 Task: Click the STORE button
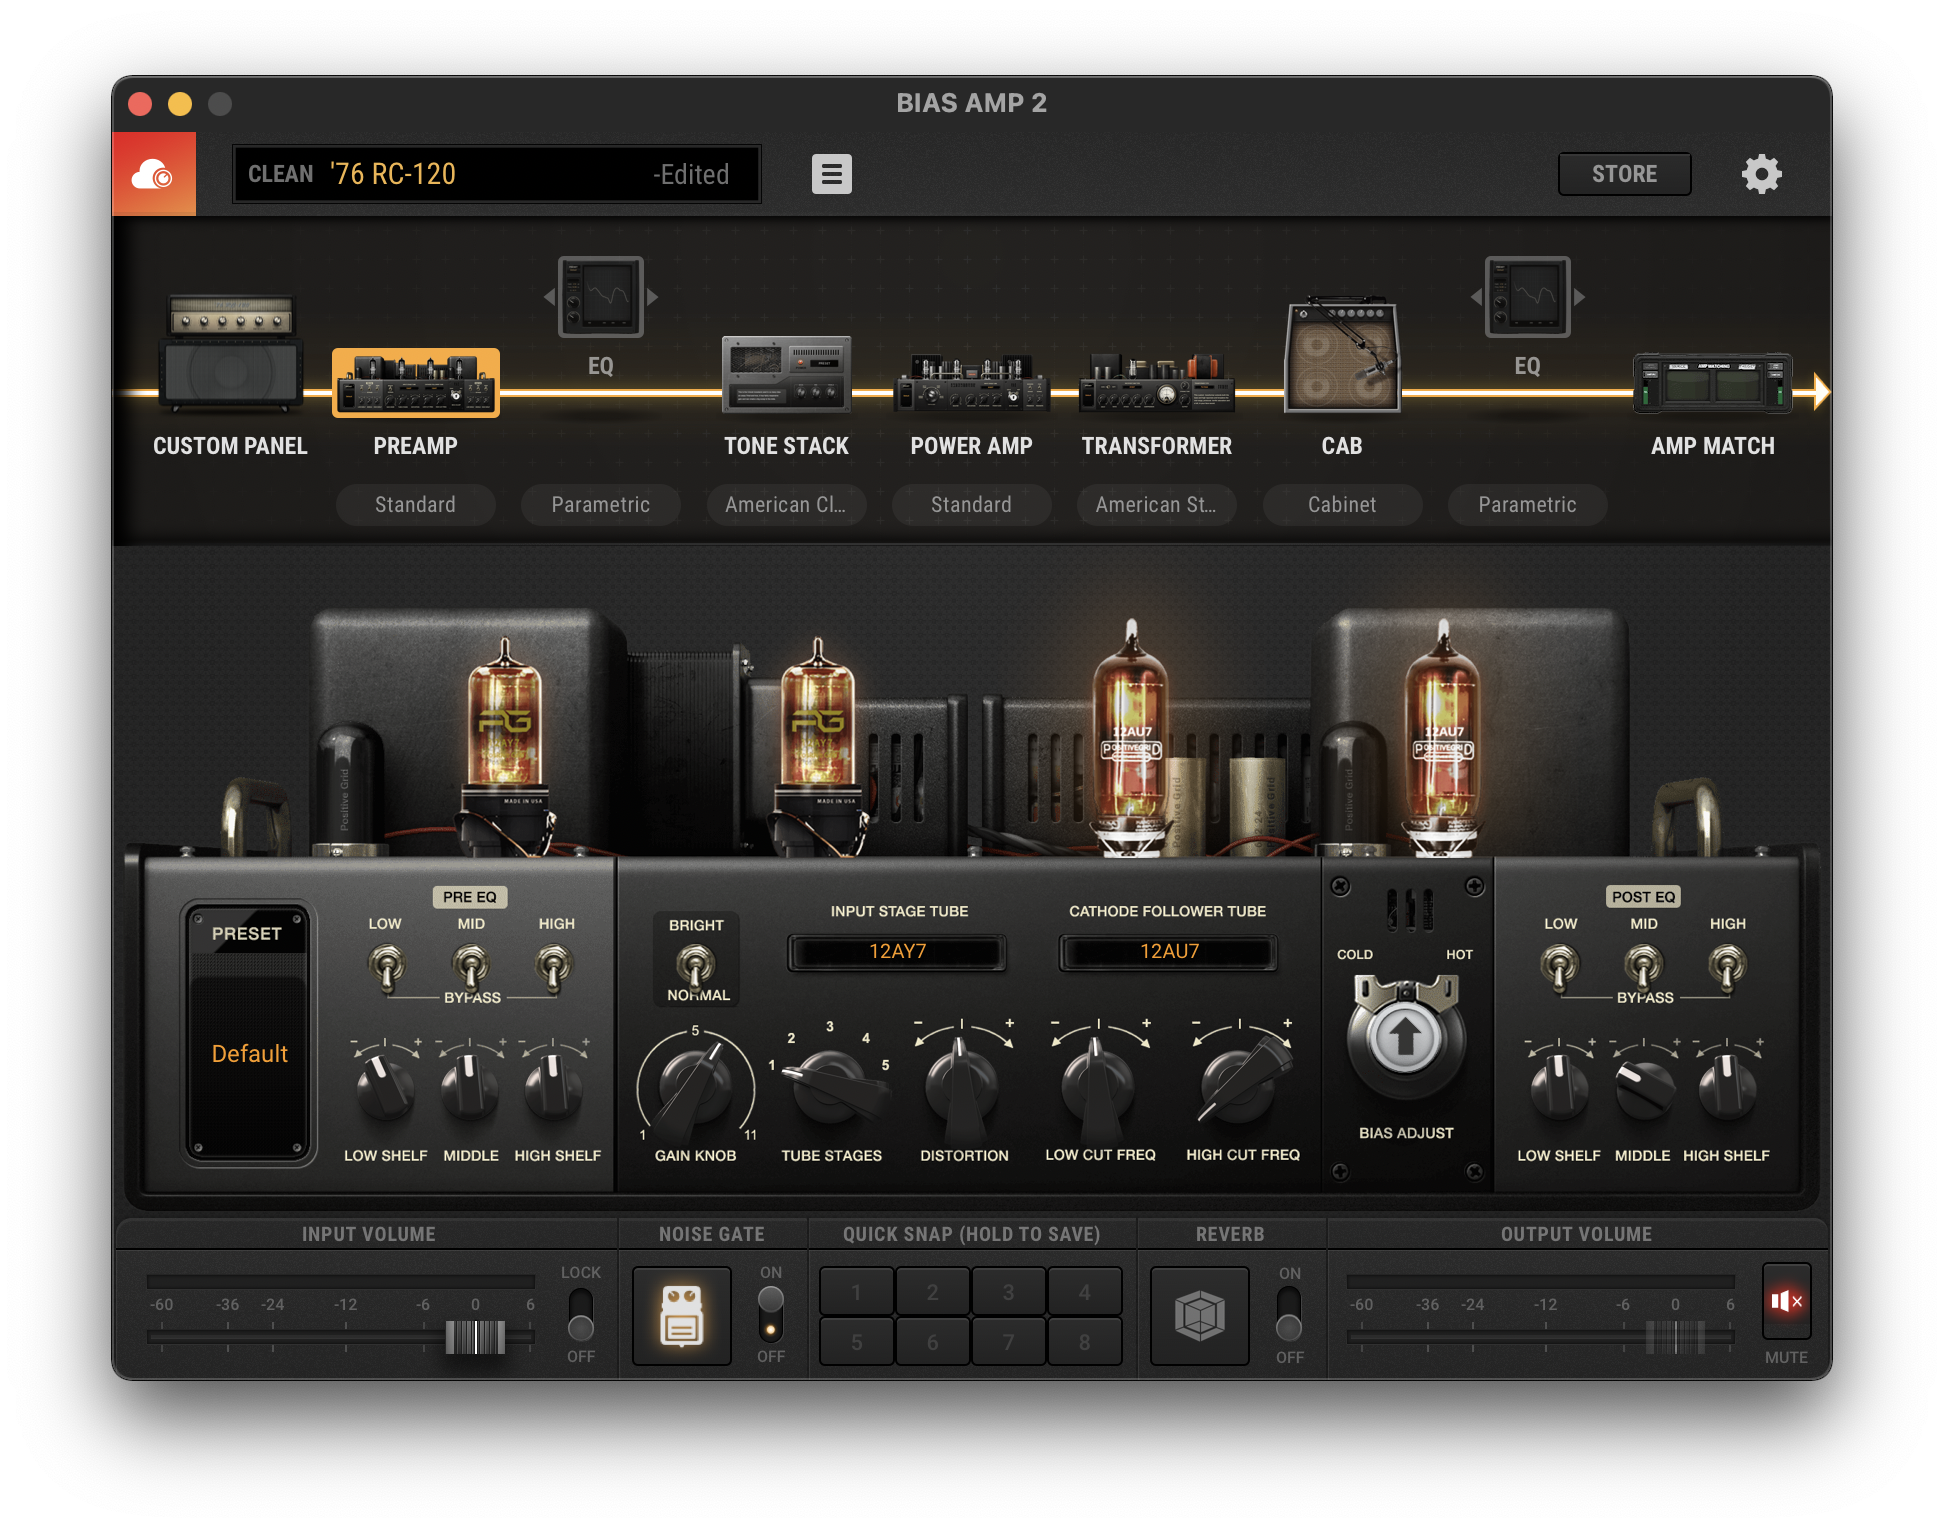tap(1624, 174)
